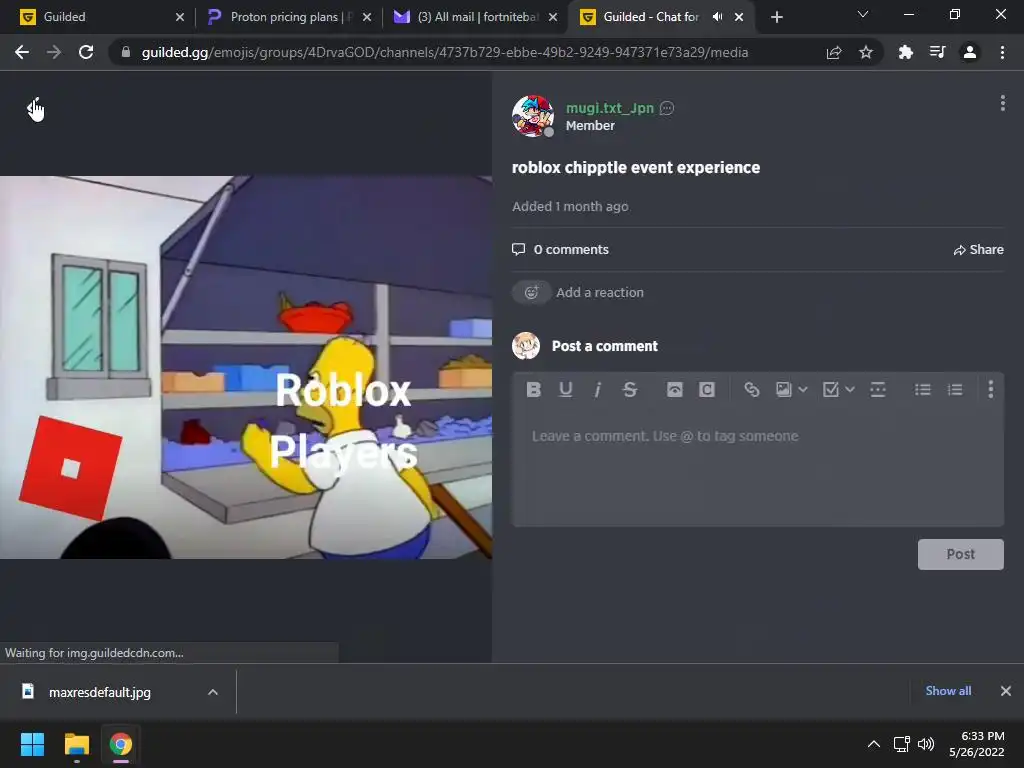Open mugi.txt_Jpn user profile name

click(x=609, y=108)
